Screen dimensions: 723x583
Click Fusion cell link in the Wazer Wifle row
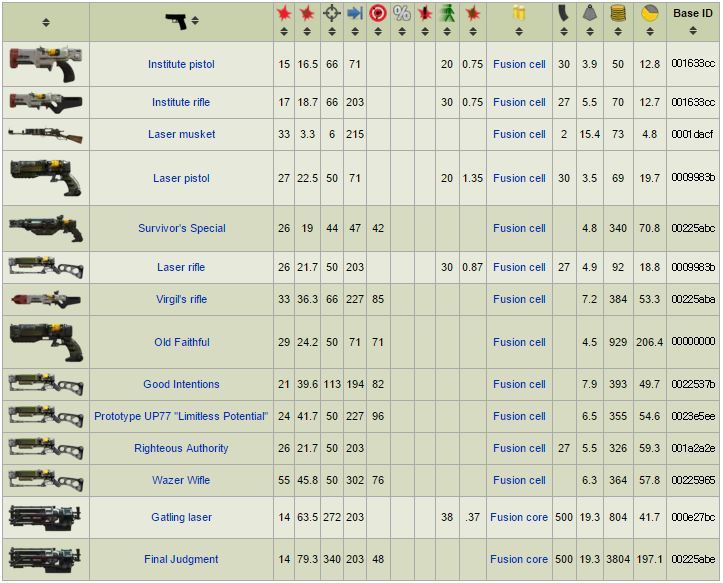[519, 480]
